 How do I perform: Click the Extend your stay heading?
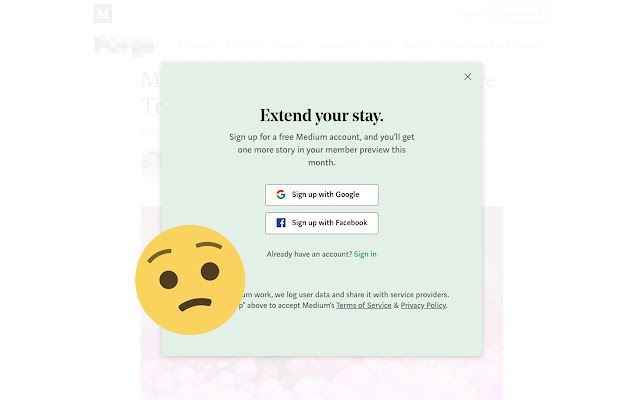322,116
